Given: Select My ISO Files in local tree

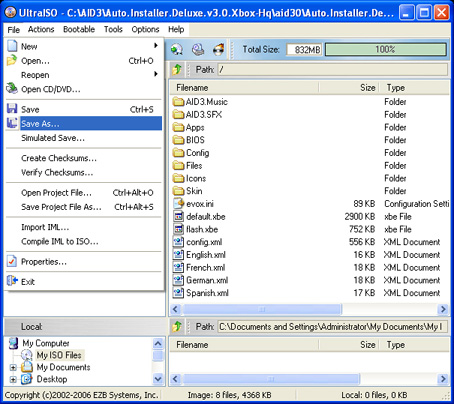Looking at the screenshot, I should point(59,355).
